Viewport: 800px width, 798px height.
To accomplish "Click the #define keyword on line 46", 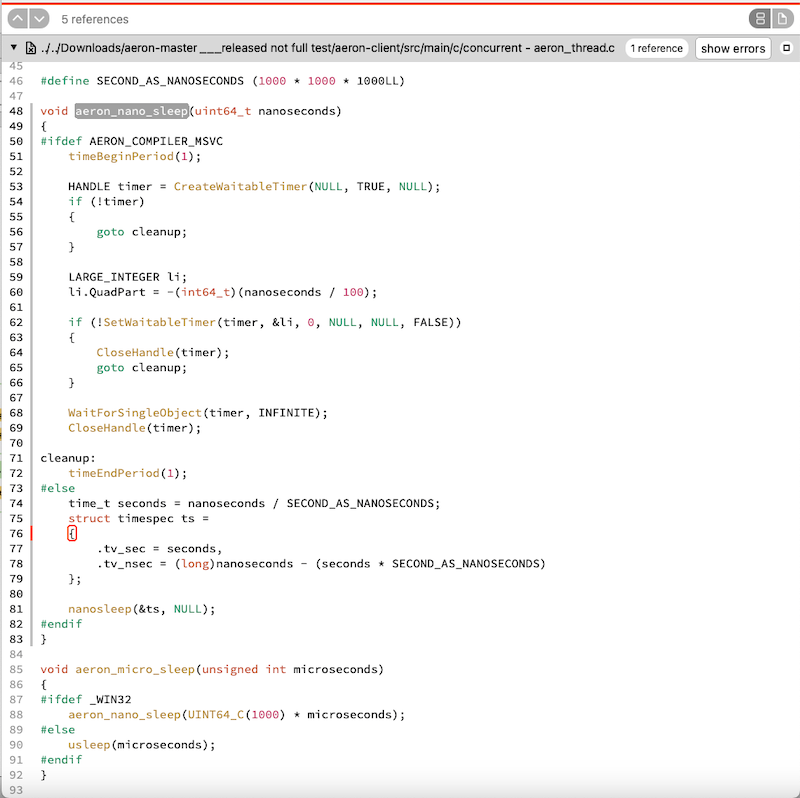I will point(65,81).
